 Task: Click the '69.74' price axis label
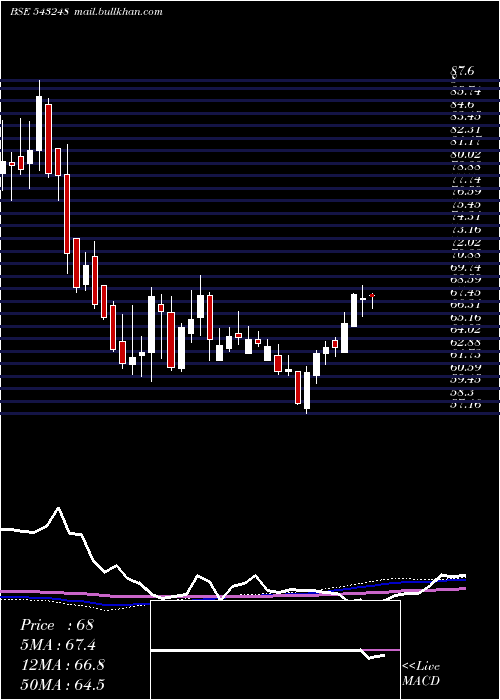pyautogui.click(x=466, y=267)
